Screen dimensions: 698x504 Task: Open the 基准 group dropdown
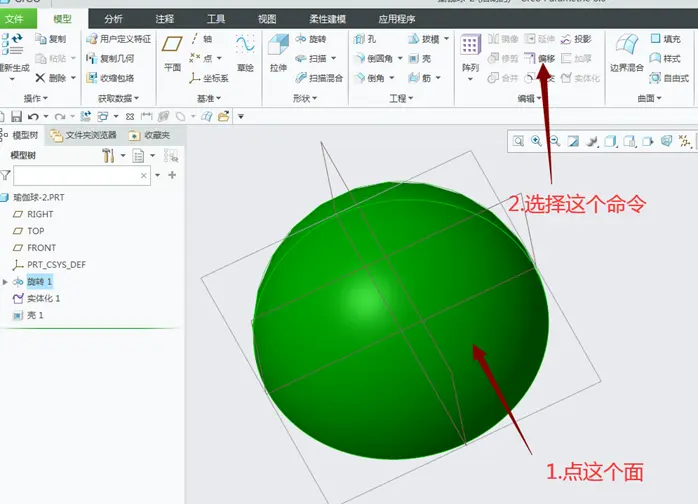[x=209, y=98]
